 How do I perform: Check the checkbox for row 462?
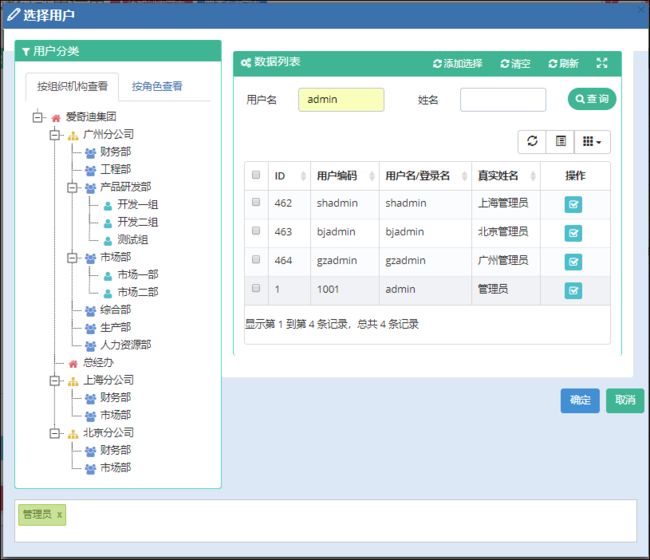click(x=256, y=202)
